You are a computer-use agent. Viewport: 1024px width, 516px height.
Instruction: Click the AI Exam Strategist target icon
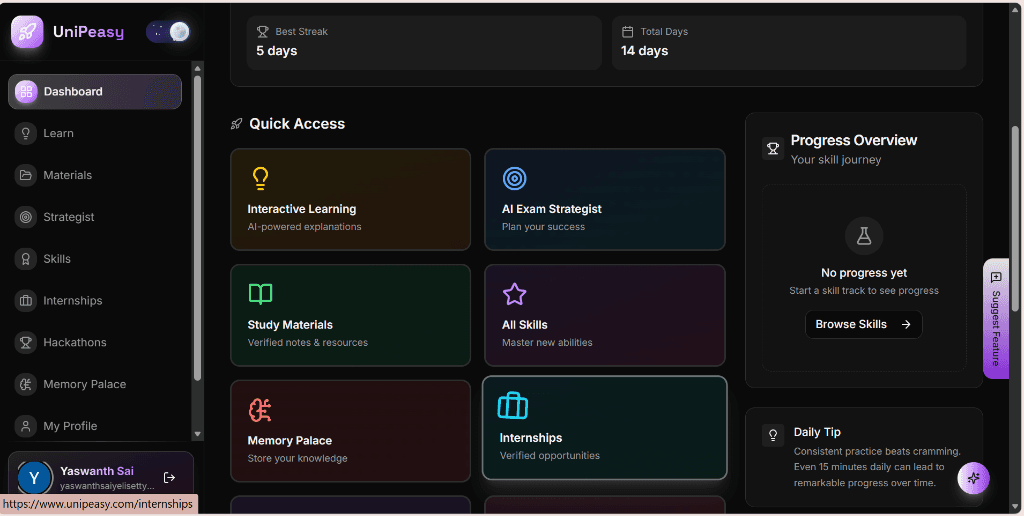515,178
